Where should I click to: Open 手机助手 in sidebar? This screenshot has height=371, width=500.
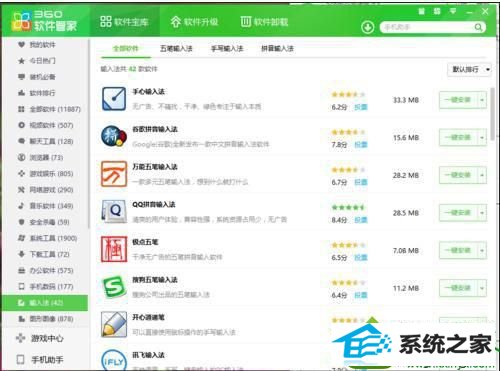tap(40, 360)
